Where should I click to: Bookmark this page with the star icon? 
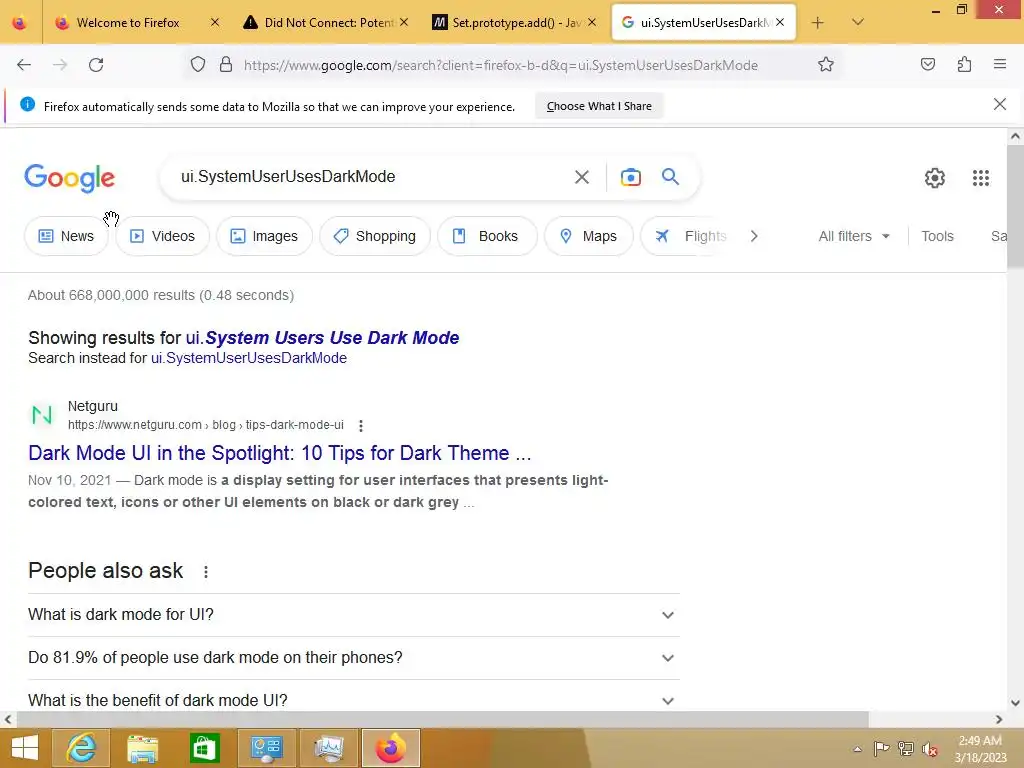(x=825, y=65)
